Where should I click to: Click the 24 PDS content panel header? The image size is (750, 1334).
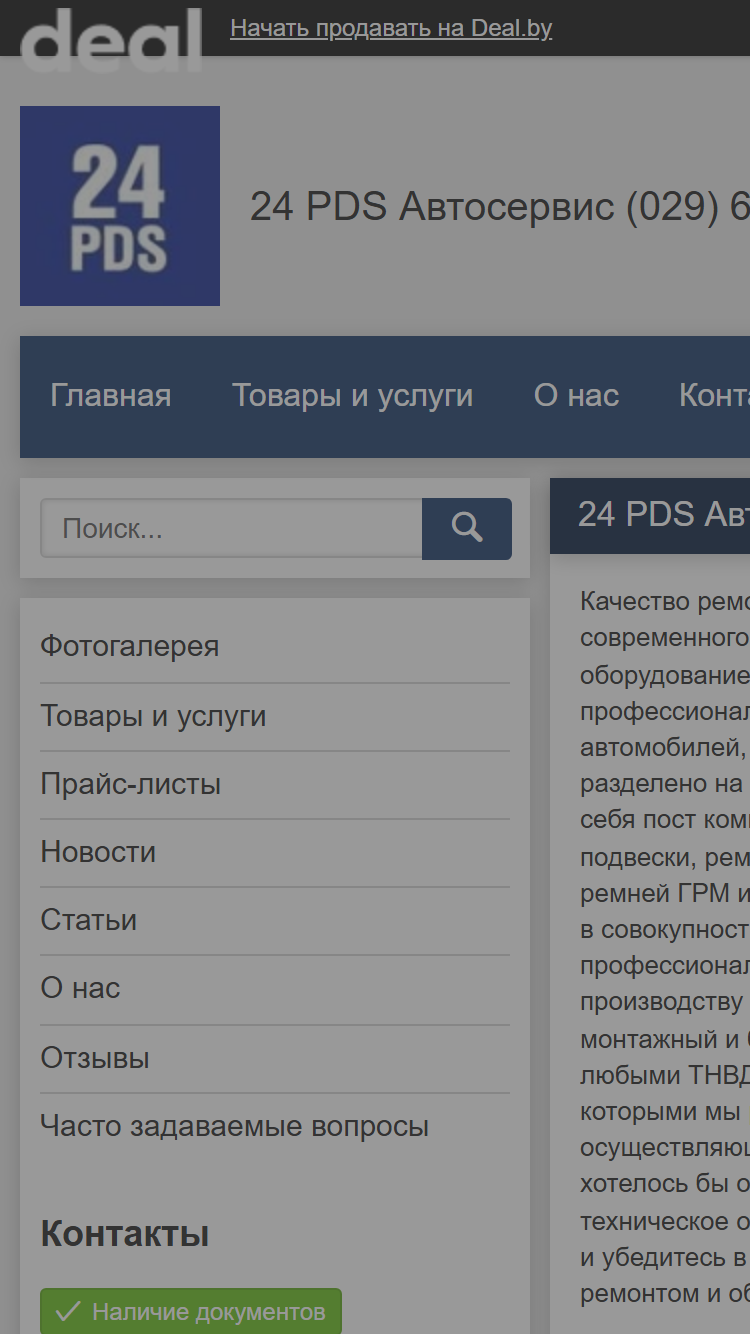(x=650, y=515)
